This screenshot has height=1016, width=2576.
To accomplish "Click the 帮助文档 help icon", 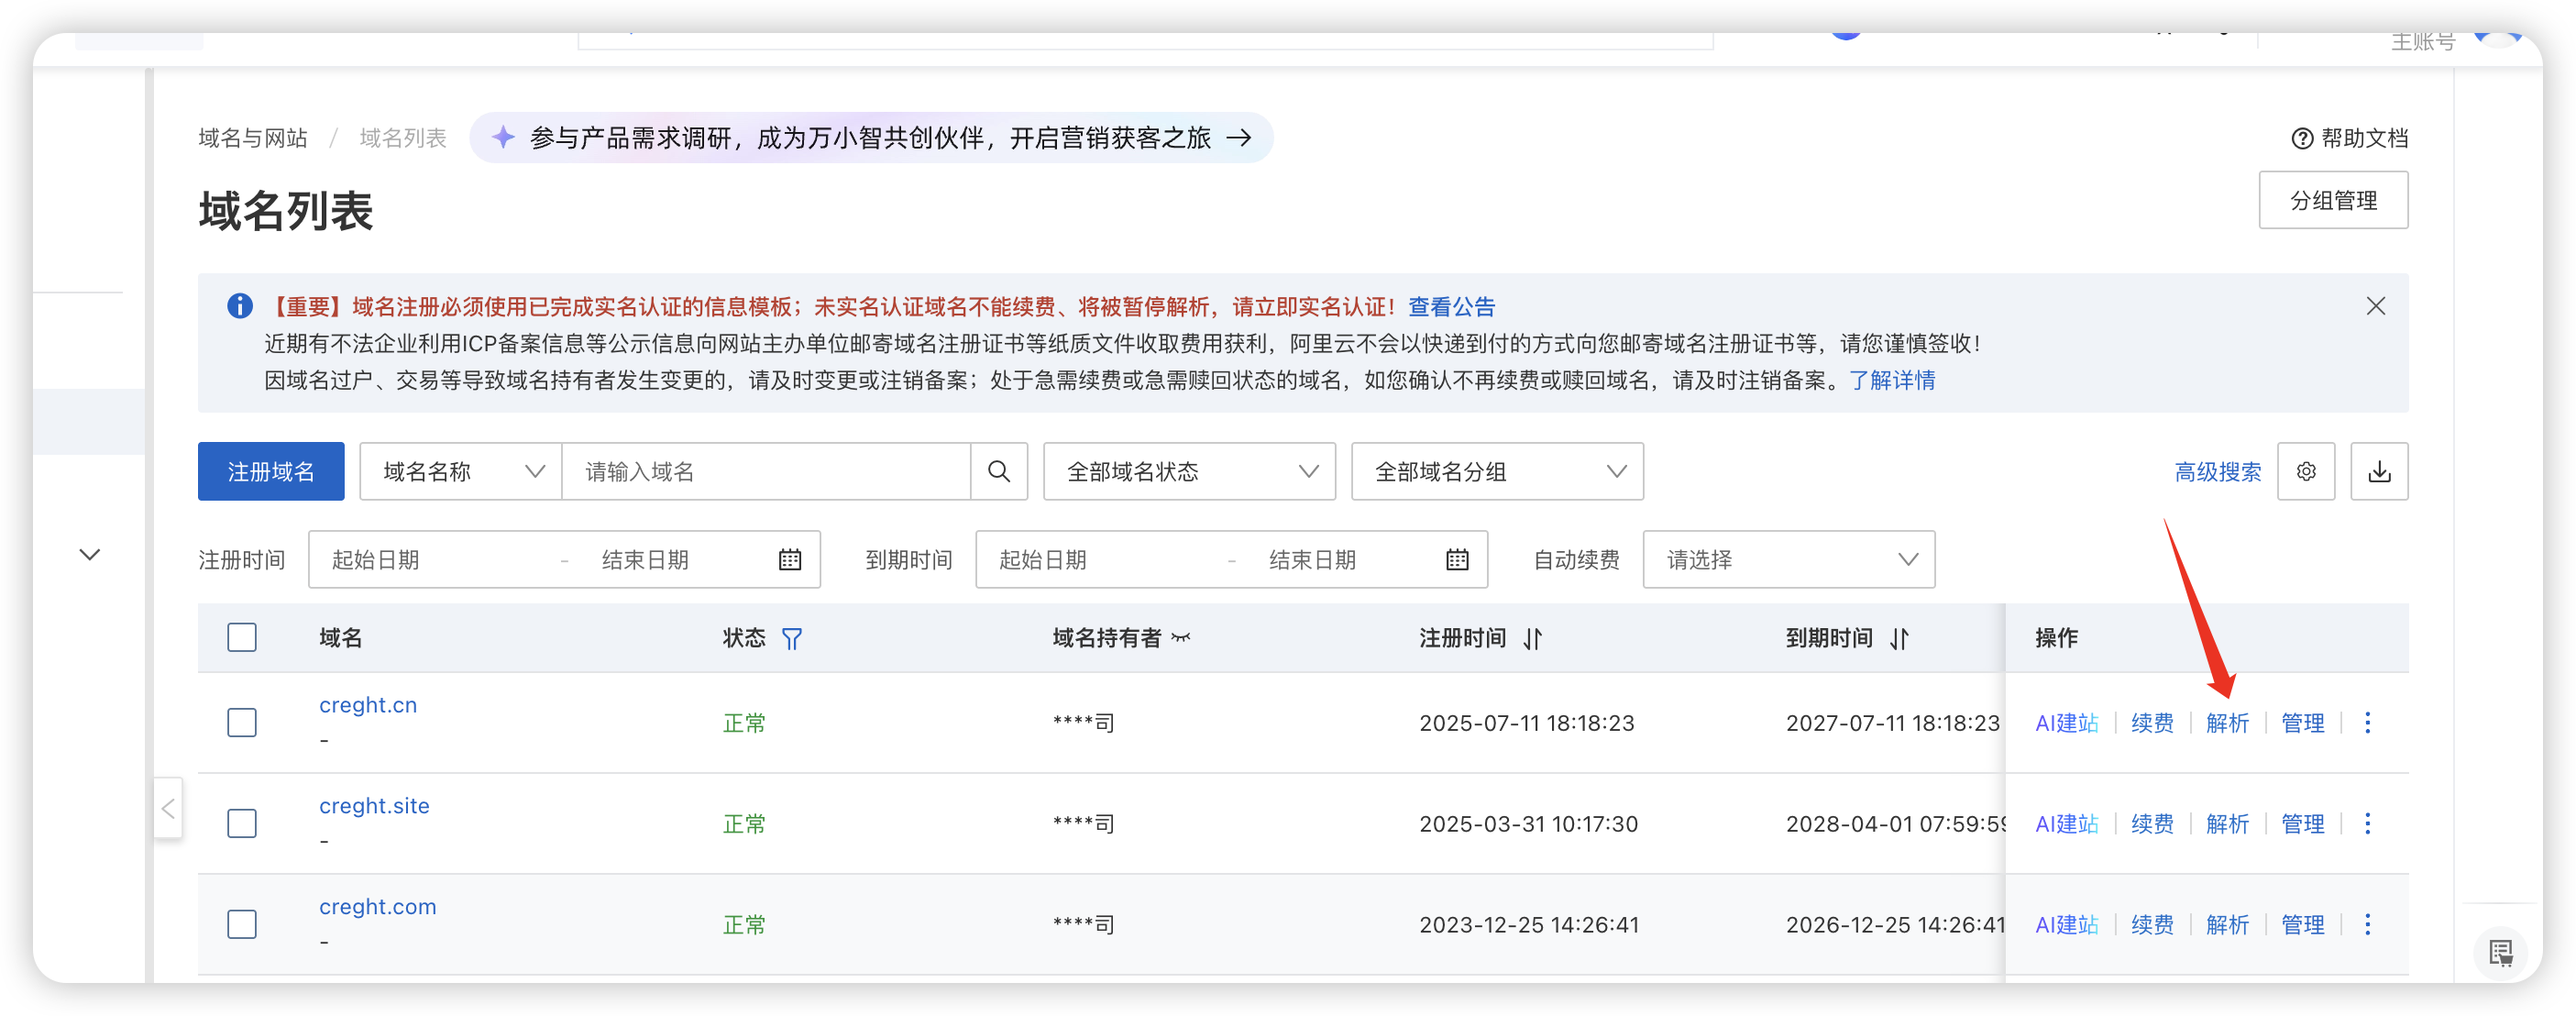I will click(x=2301, y=138).
